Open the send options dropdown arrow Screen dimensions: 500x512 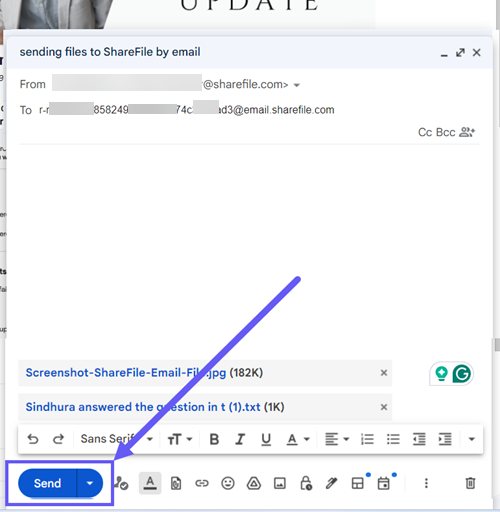[x=90, y=483]
